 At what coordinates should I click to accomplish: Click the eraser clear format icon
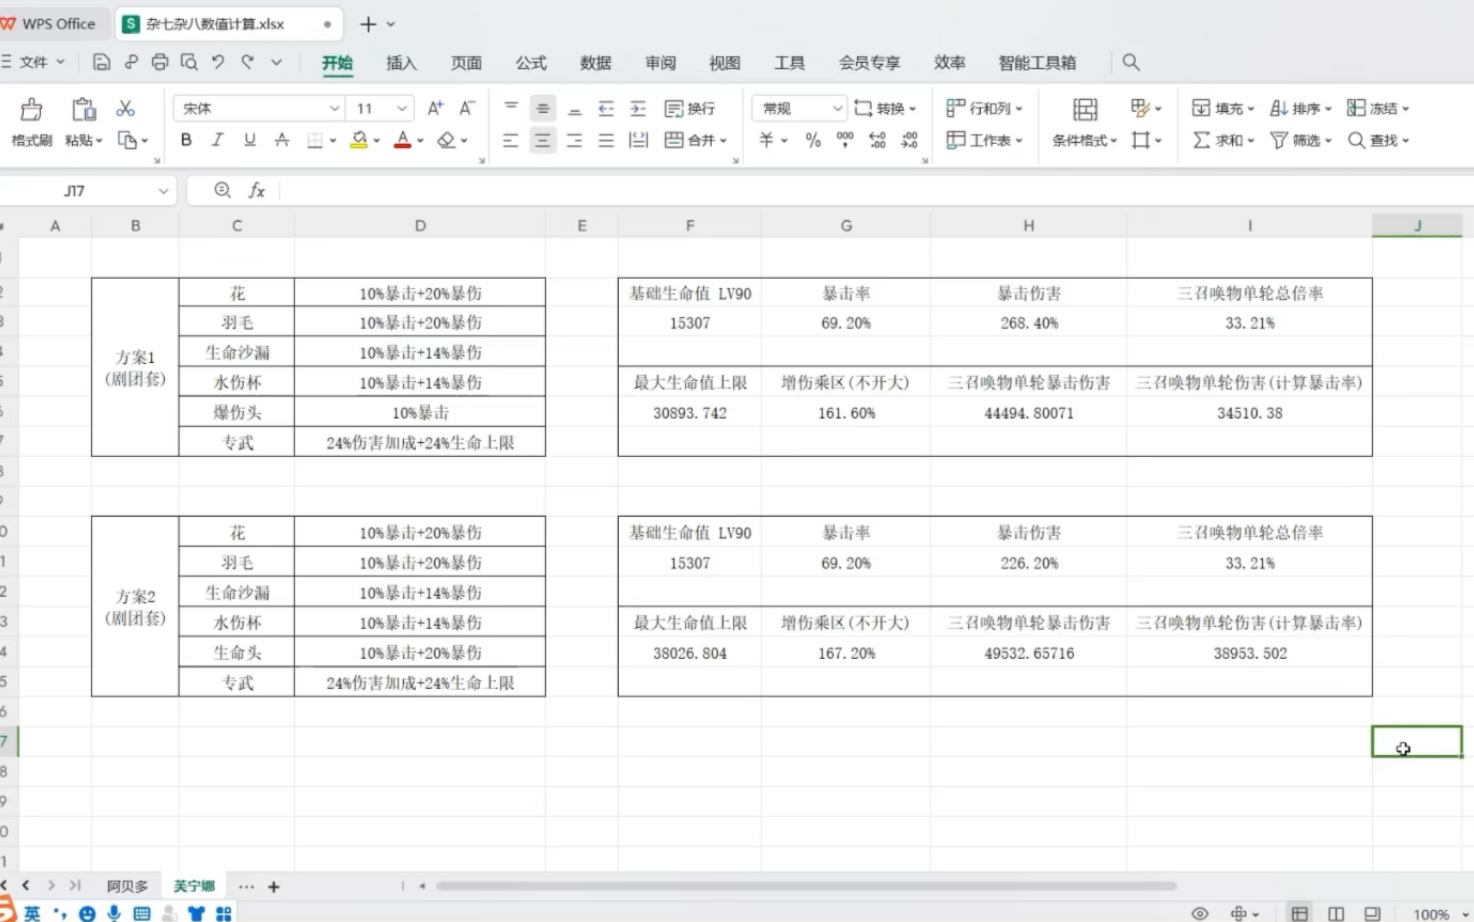click(x=446, y=140)
